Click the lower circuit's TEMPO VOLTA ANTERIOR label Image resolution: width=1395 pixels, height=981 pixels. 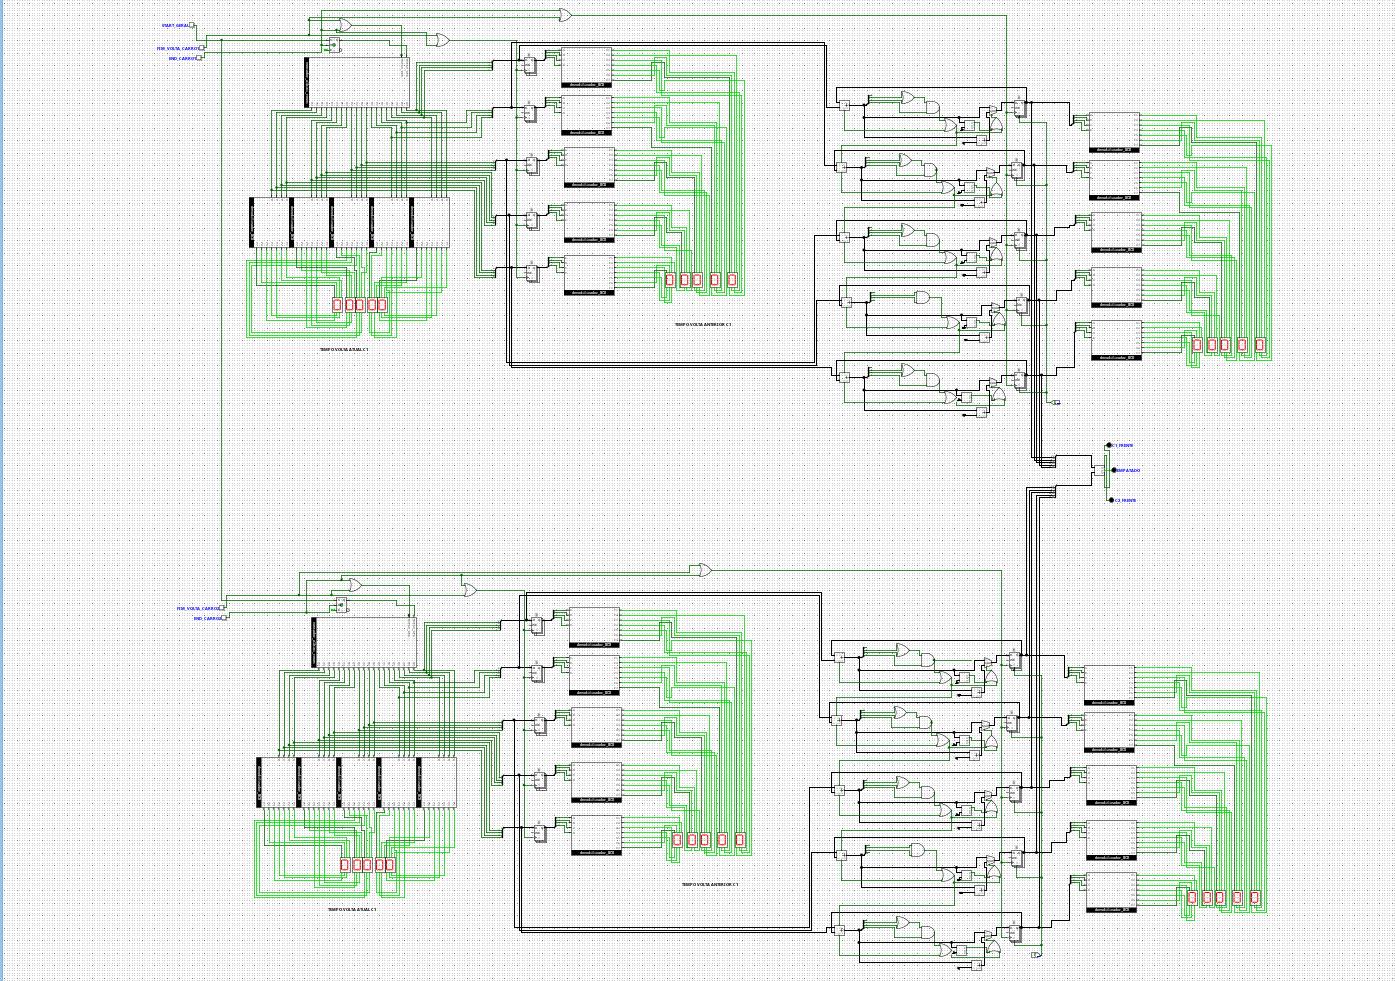coord(711,884)
